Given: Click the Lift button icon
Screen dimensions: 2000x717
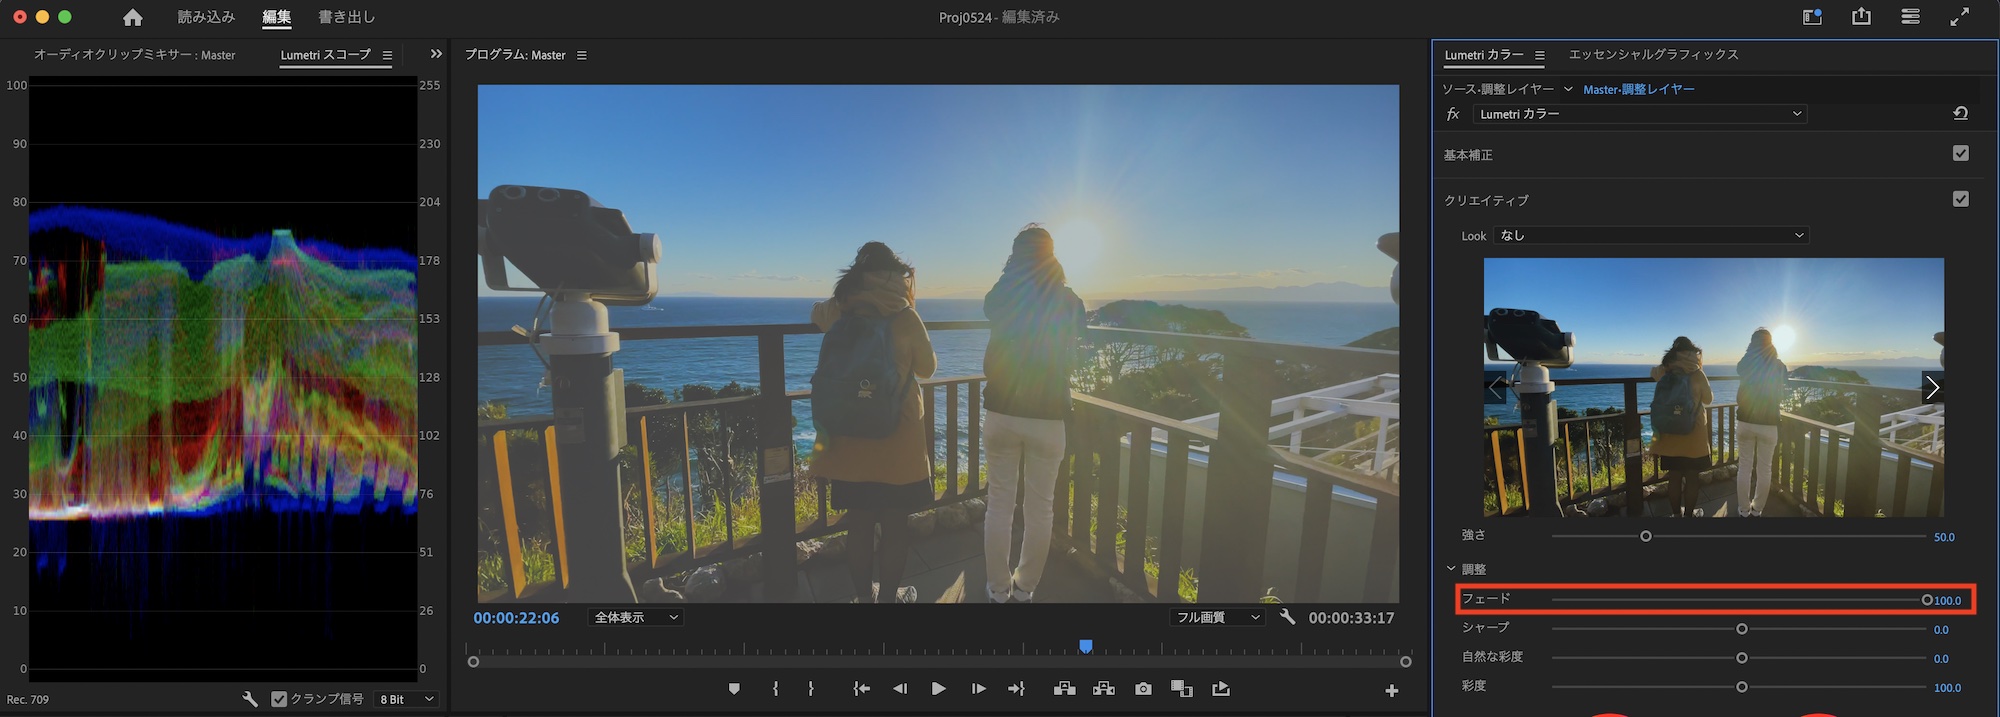Looking at the screenshot, I should 1064,689.
